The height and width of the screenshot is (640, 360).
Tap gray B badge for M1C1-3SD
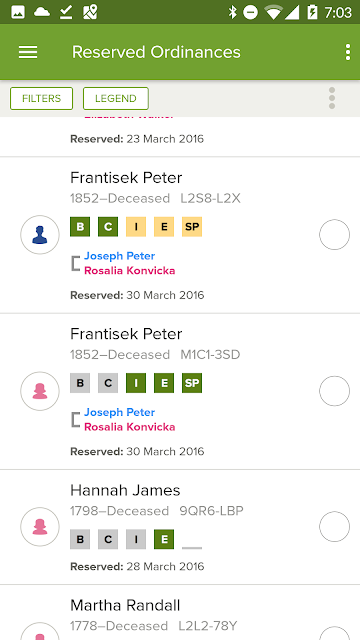point(80,383)
